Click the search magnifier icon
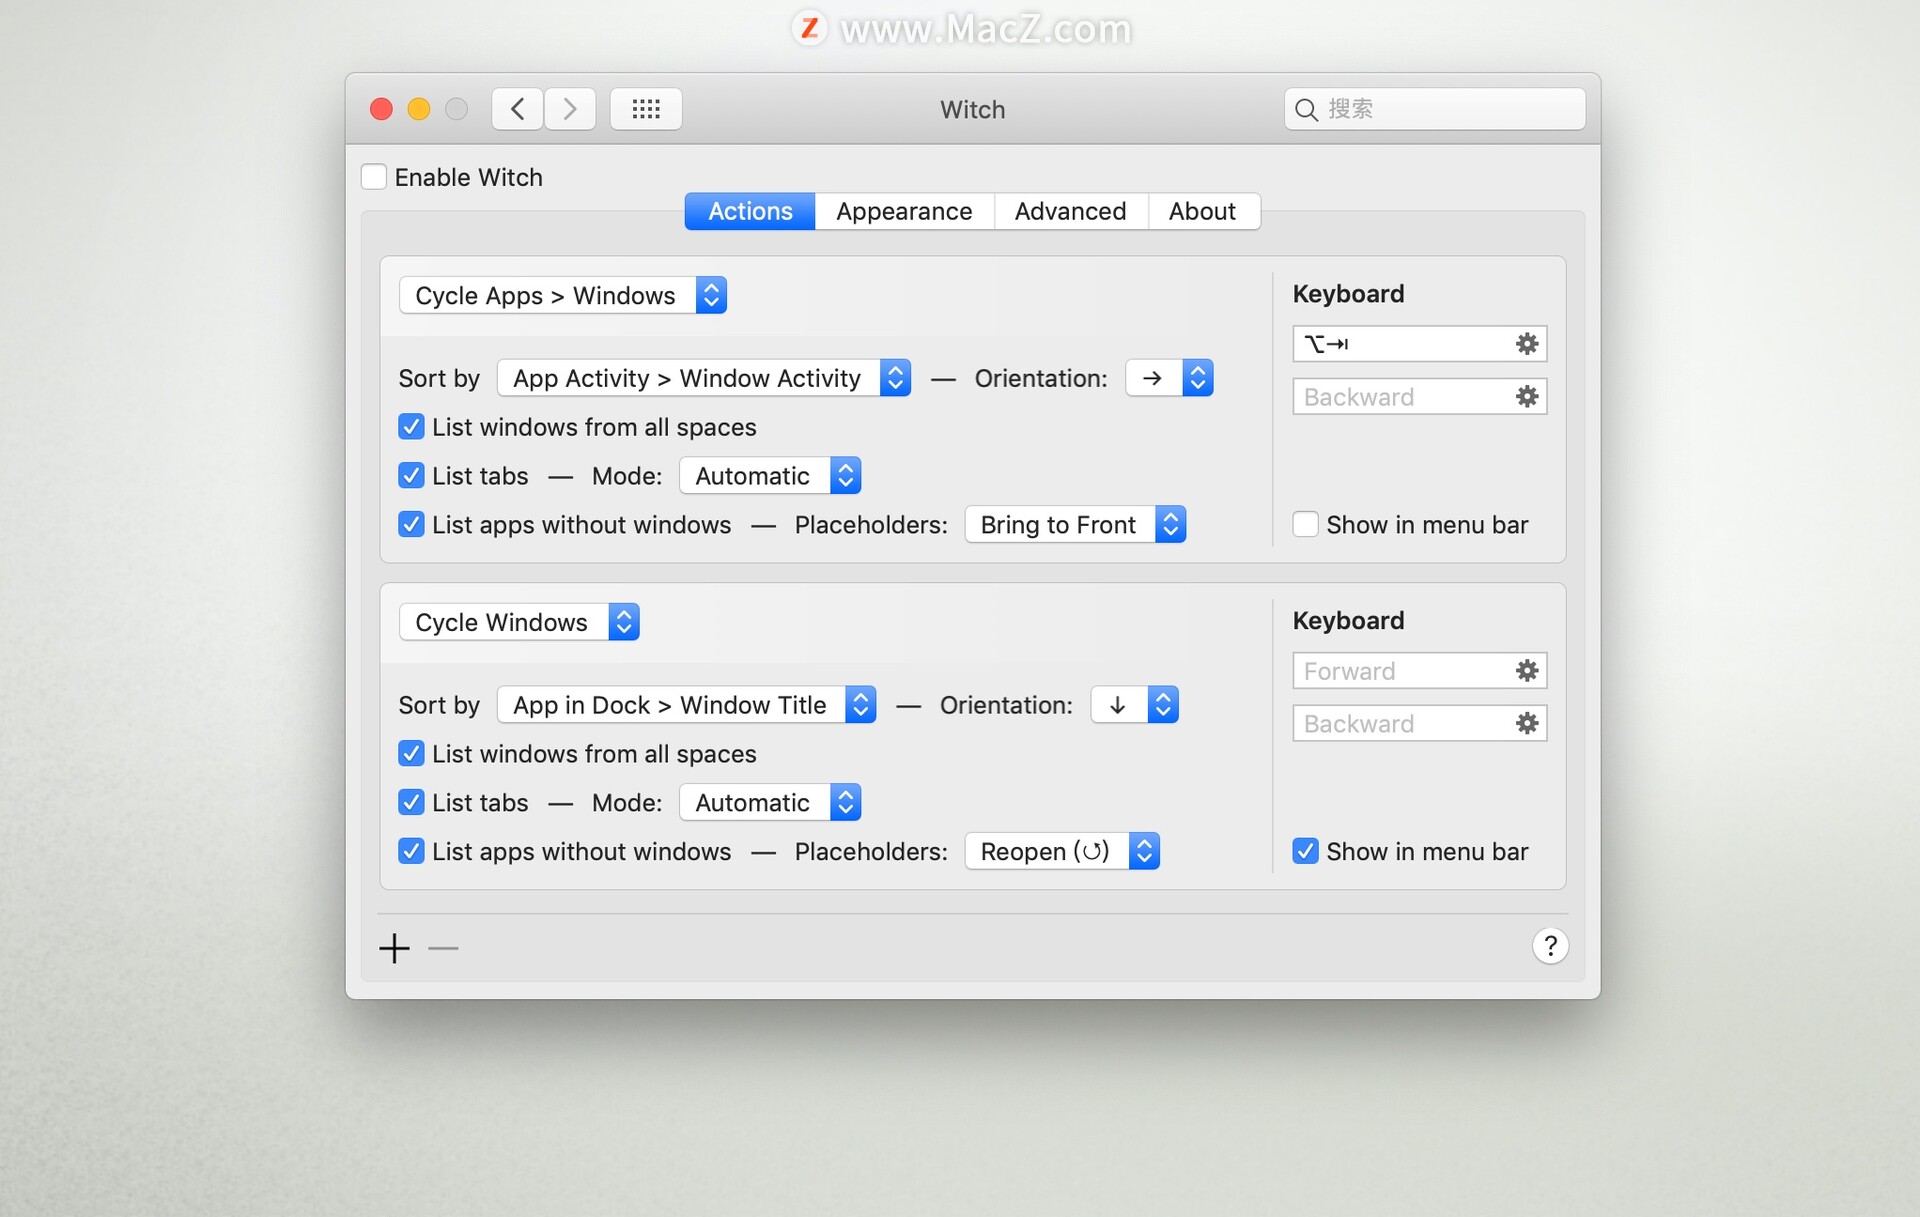This screenshot has width=1920, height=1217. pos(1306,109)
